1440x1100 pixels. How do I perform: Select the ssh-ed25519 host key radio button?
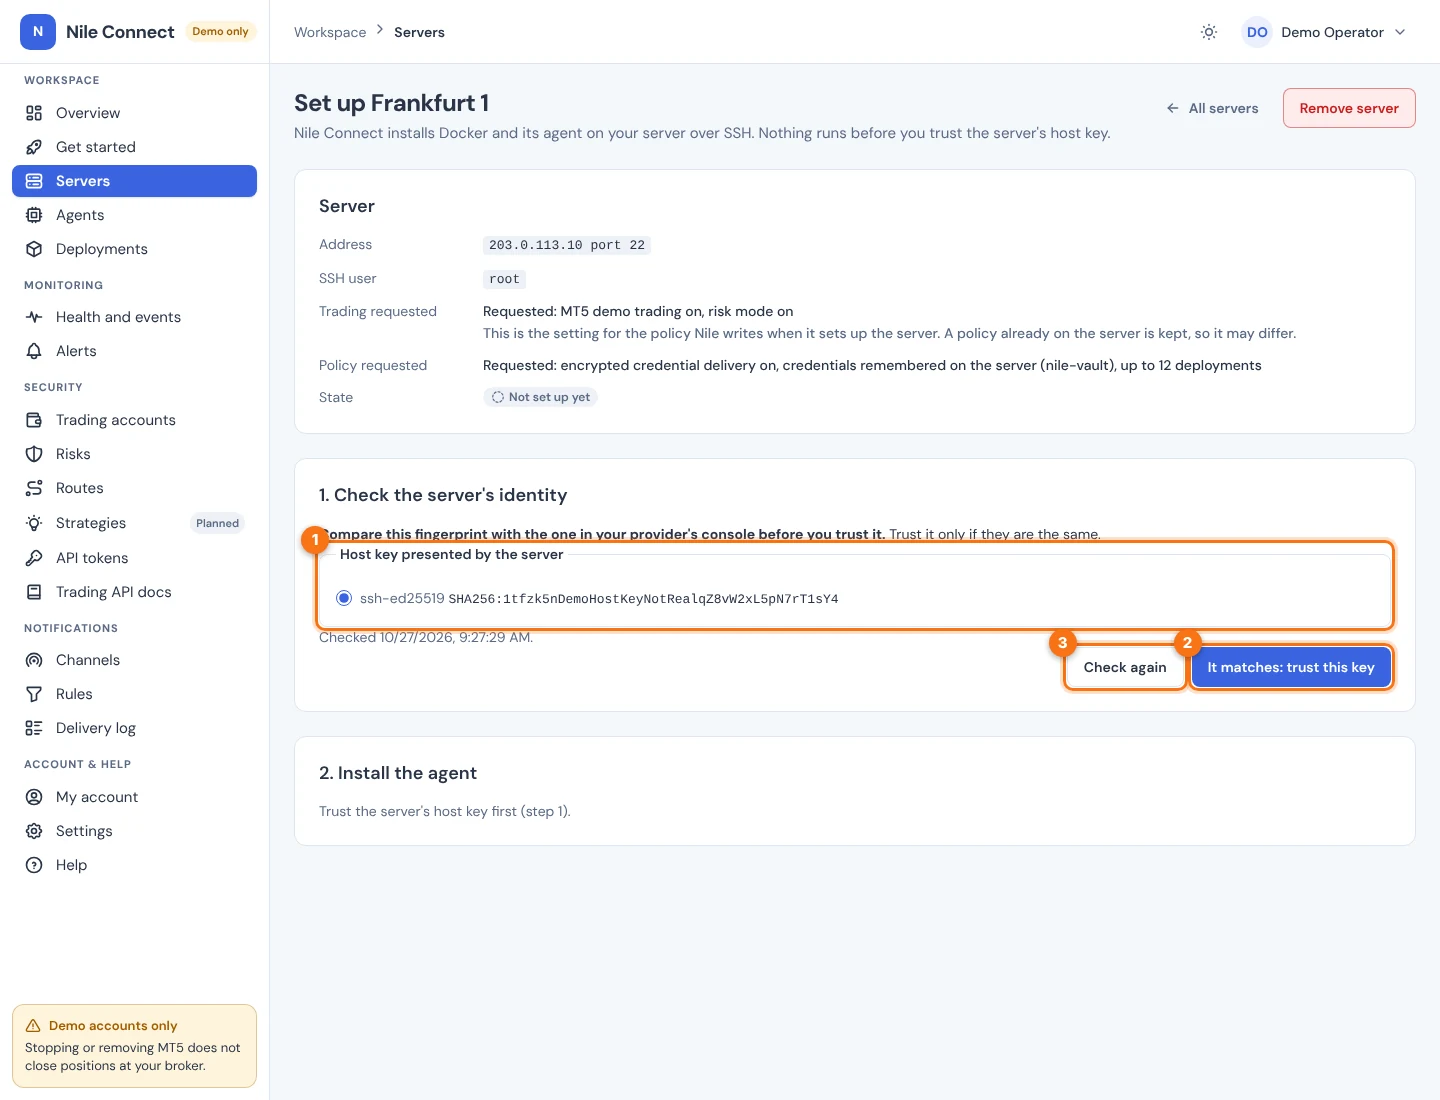(x=344, y=598)
